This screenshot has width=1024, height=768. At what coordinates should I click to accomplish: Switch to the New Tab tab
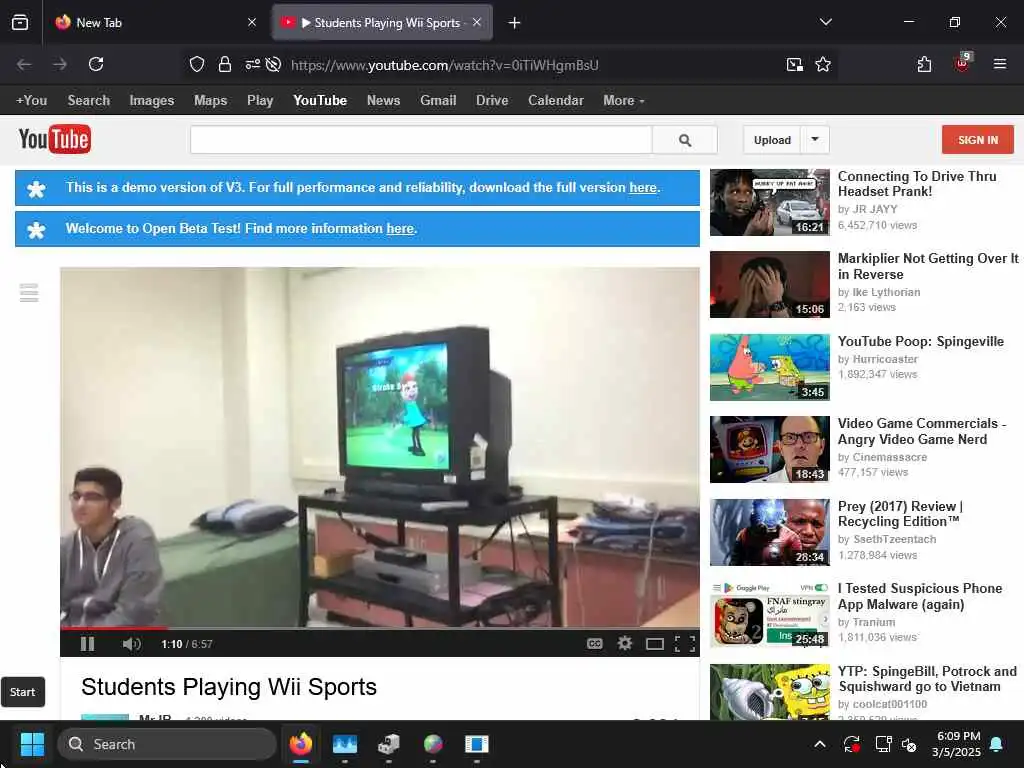[154, 23]
